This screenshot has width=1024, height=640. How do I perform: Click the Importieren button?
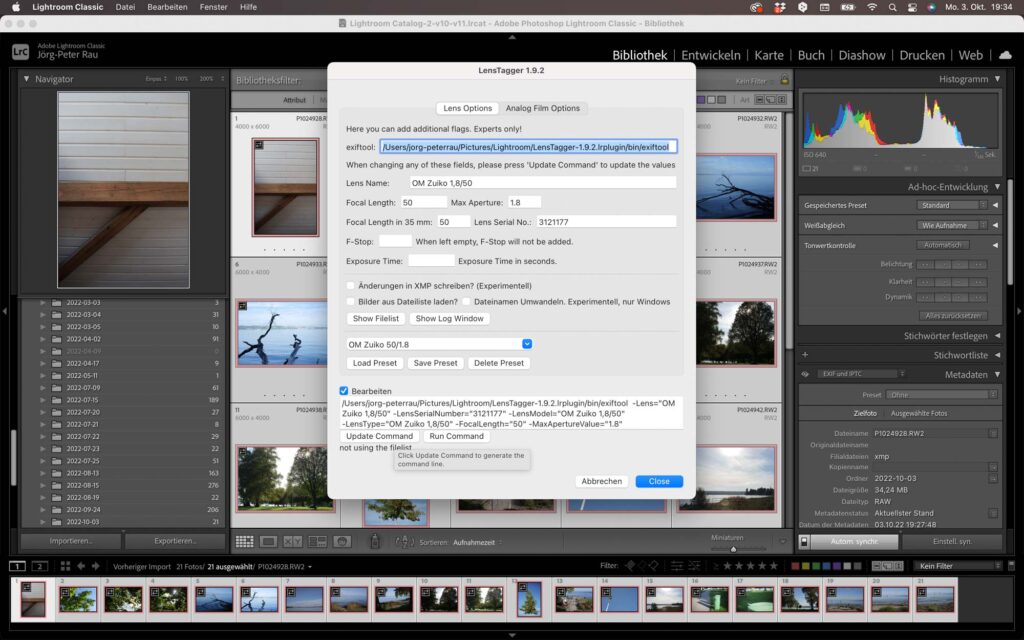click(x=71, y=541)
